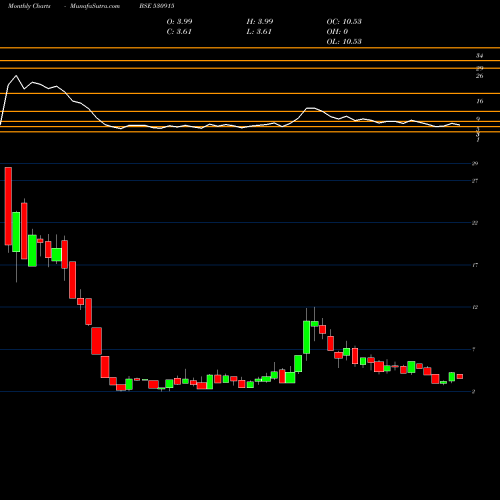The width and height of the screenshot is (500, 500).
Task: Click the '12' price label on candlestick axis
Action: [475, 307]
